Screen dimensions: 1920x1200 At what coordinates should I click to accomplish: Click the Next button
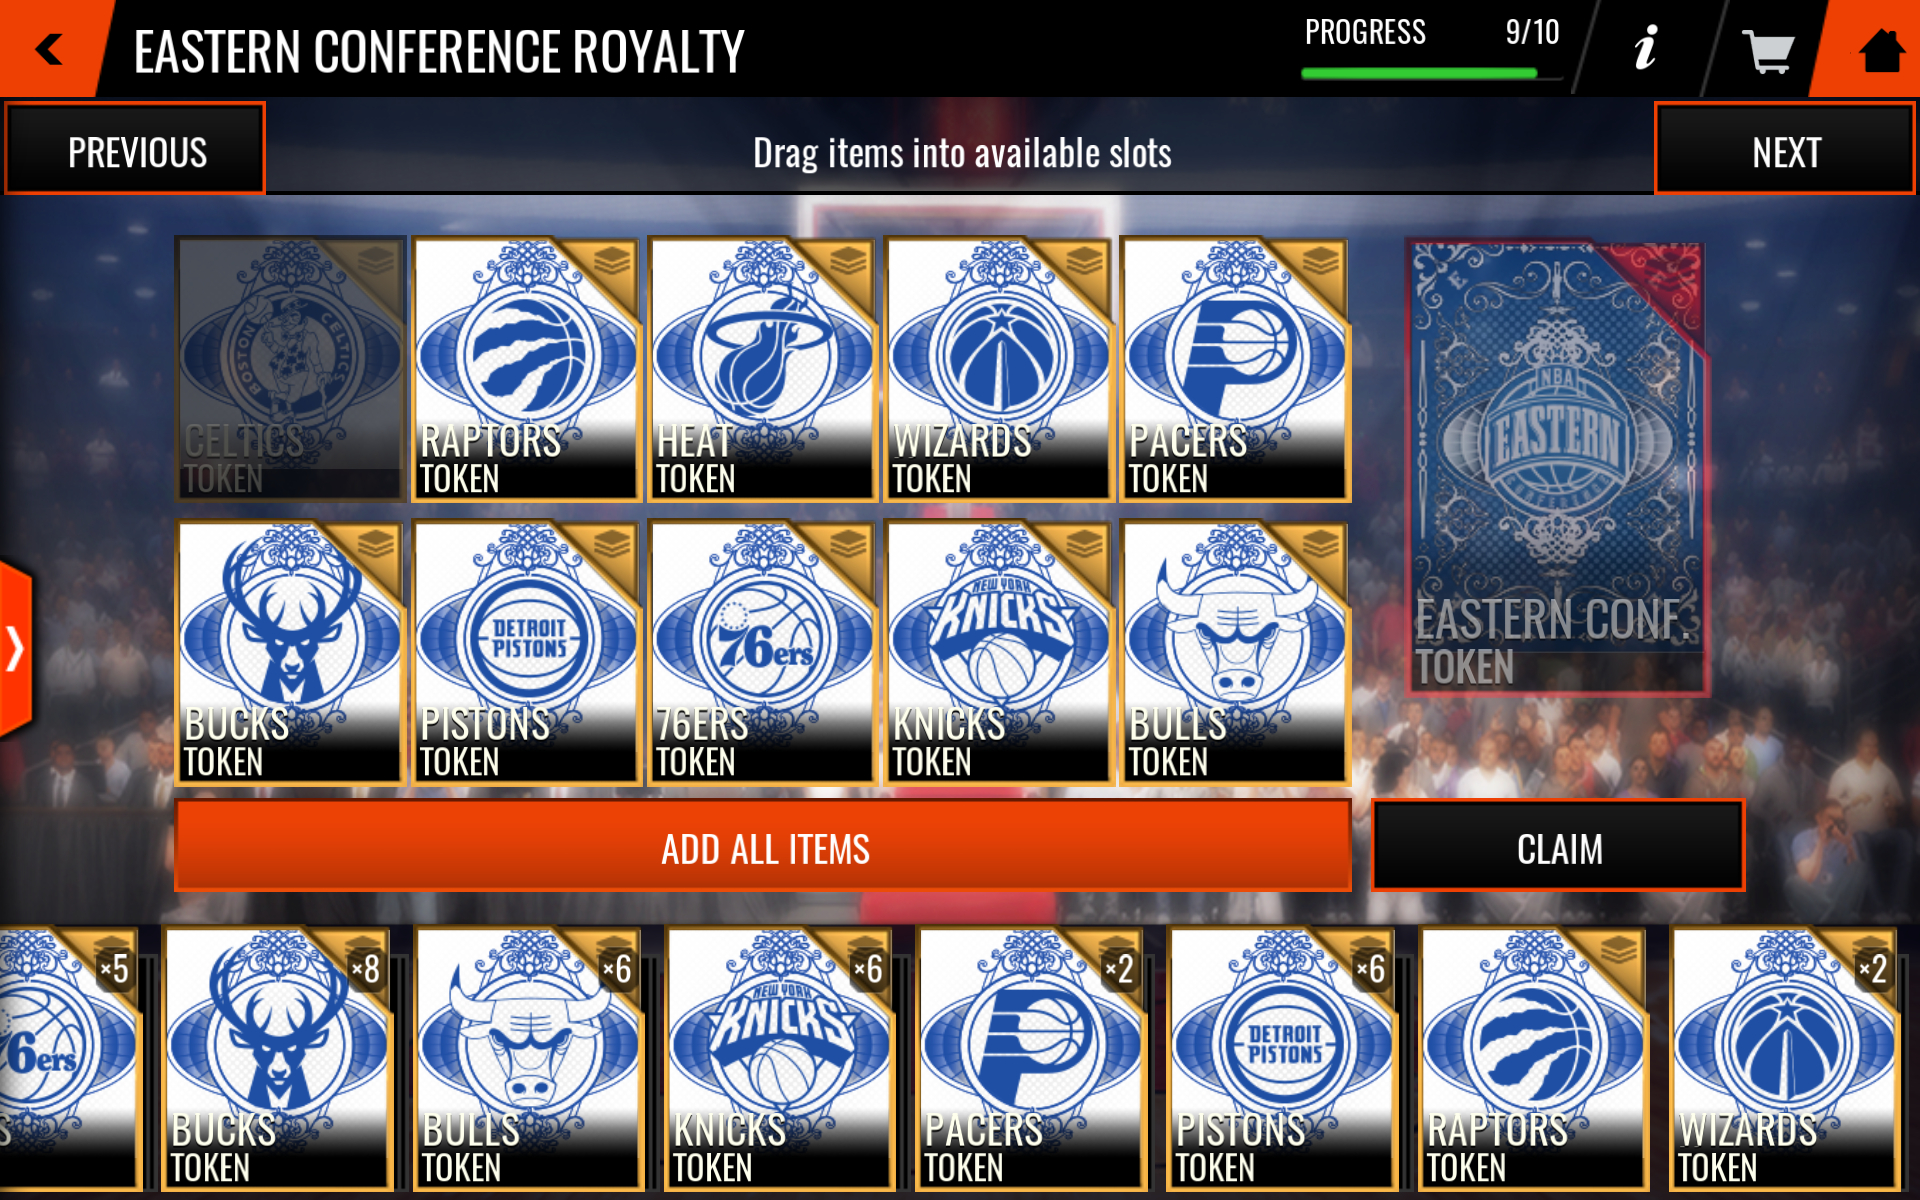tap(1785, 149)
